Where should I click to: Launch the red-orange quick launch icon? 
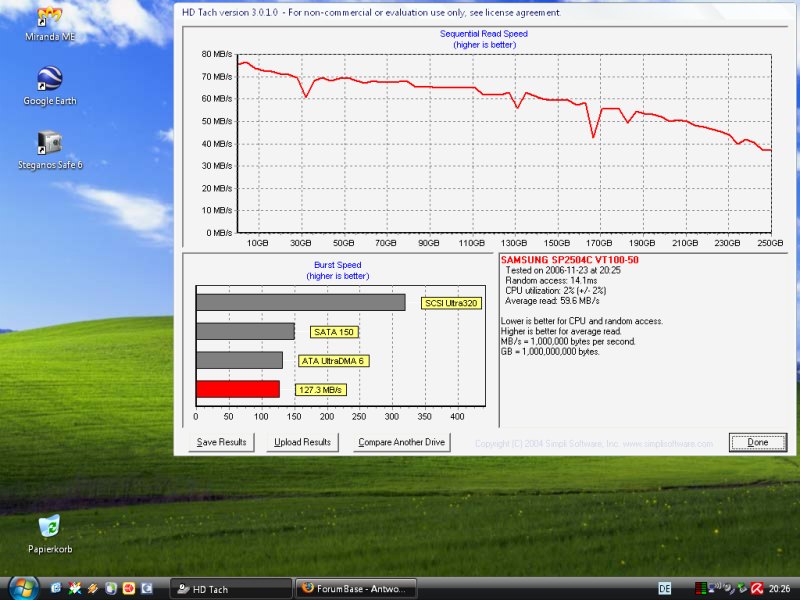point(129,588)
